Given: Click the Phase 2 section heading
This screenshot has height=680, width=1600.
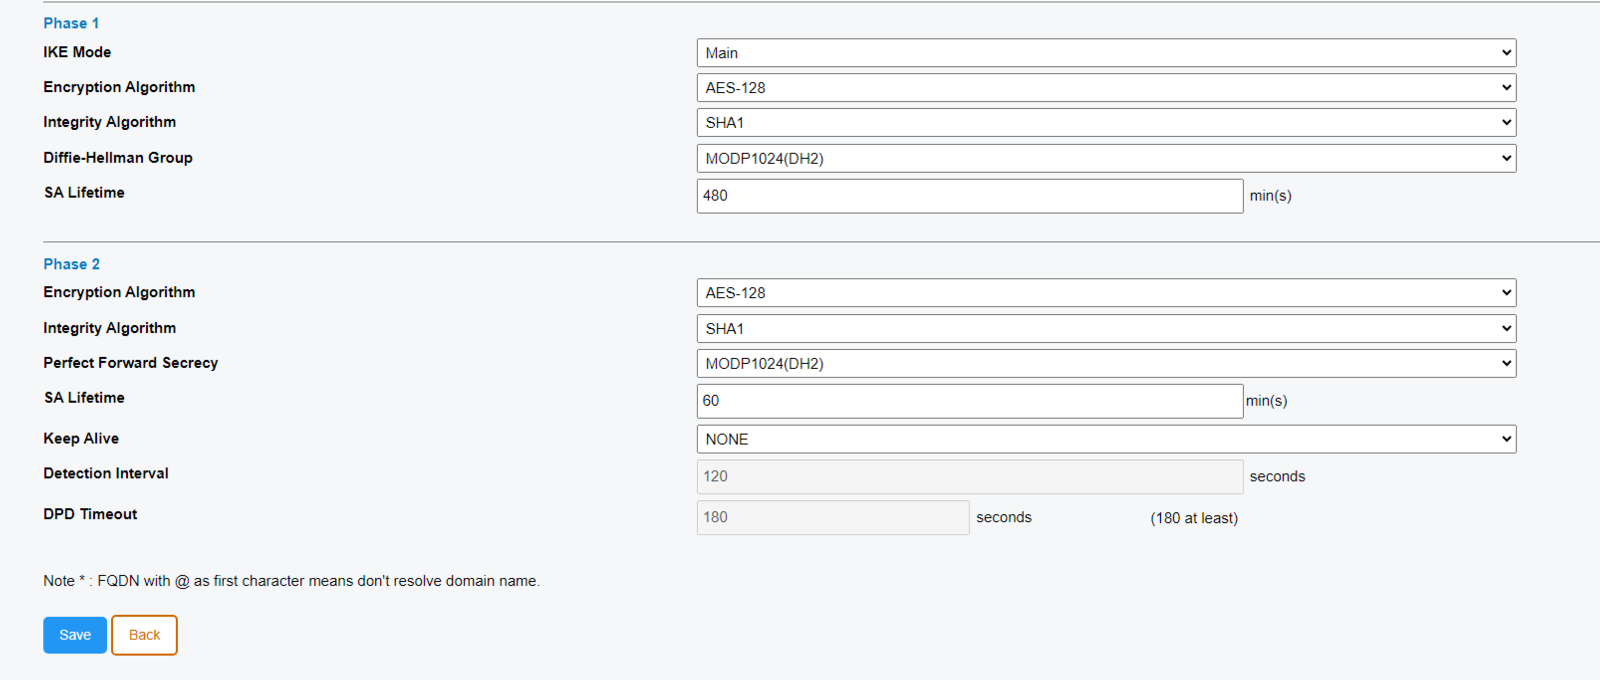Looking at the screenshot, I should pyautogui.click(x=71, y=264).
